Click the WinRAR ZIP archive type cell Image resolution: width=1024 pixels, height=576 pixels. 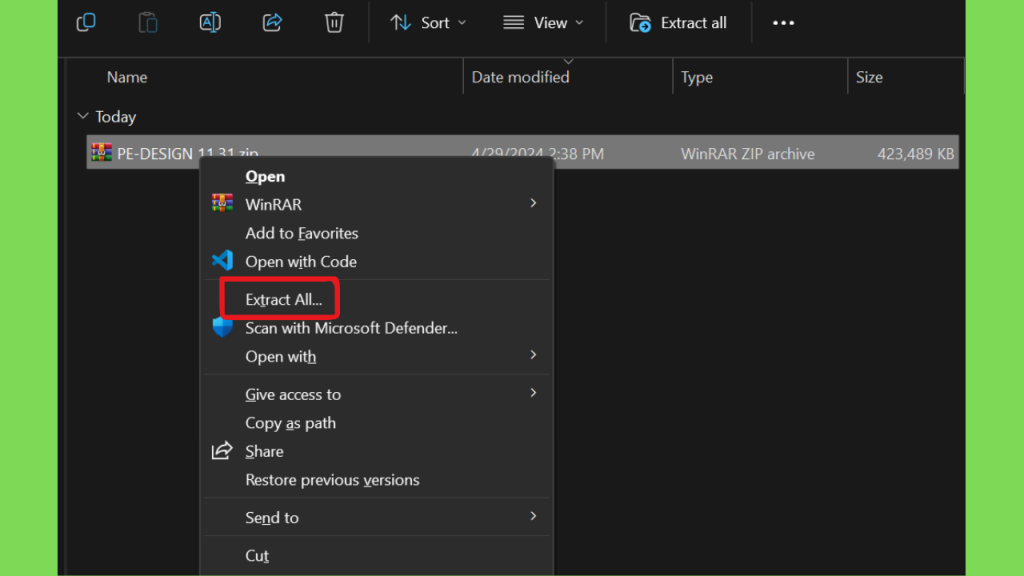(748, 153)
